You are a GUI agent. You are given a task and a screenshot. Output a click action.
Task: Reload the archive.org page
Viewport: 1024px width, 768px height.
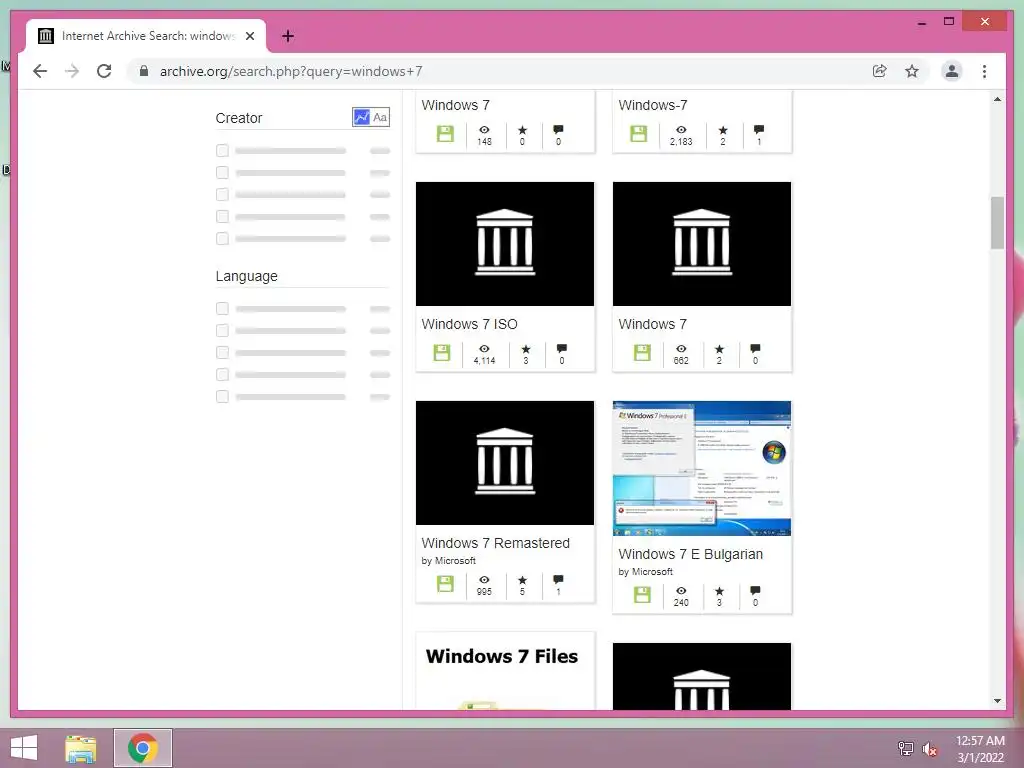[104, 71]
